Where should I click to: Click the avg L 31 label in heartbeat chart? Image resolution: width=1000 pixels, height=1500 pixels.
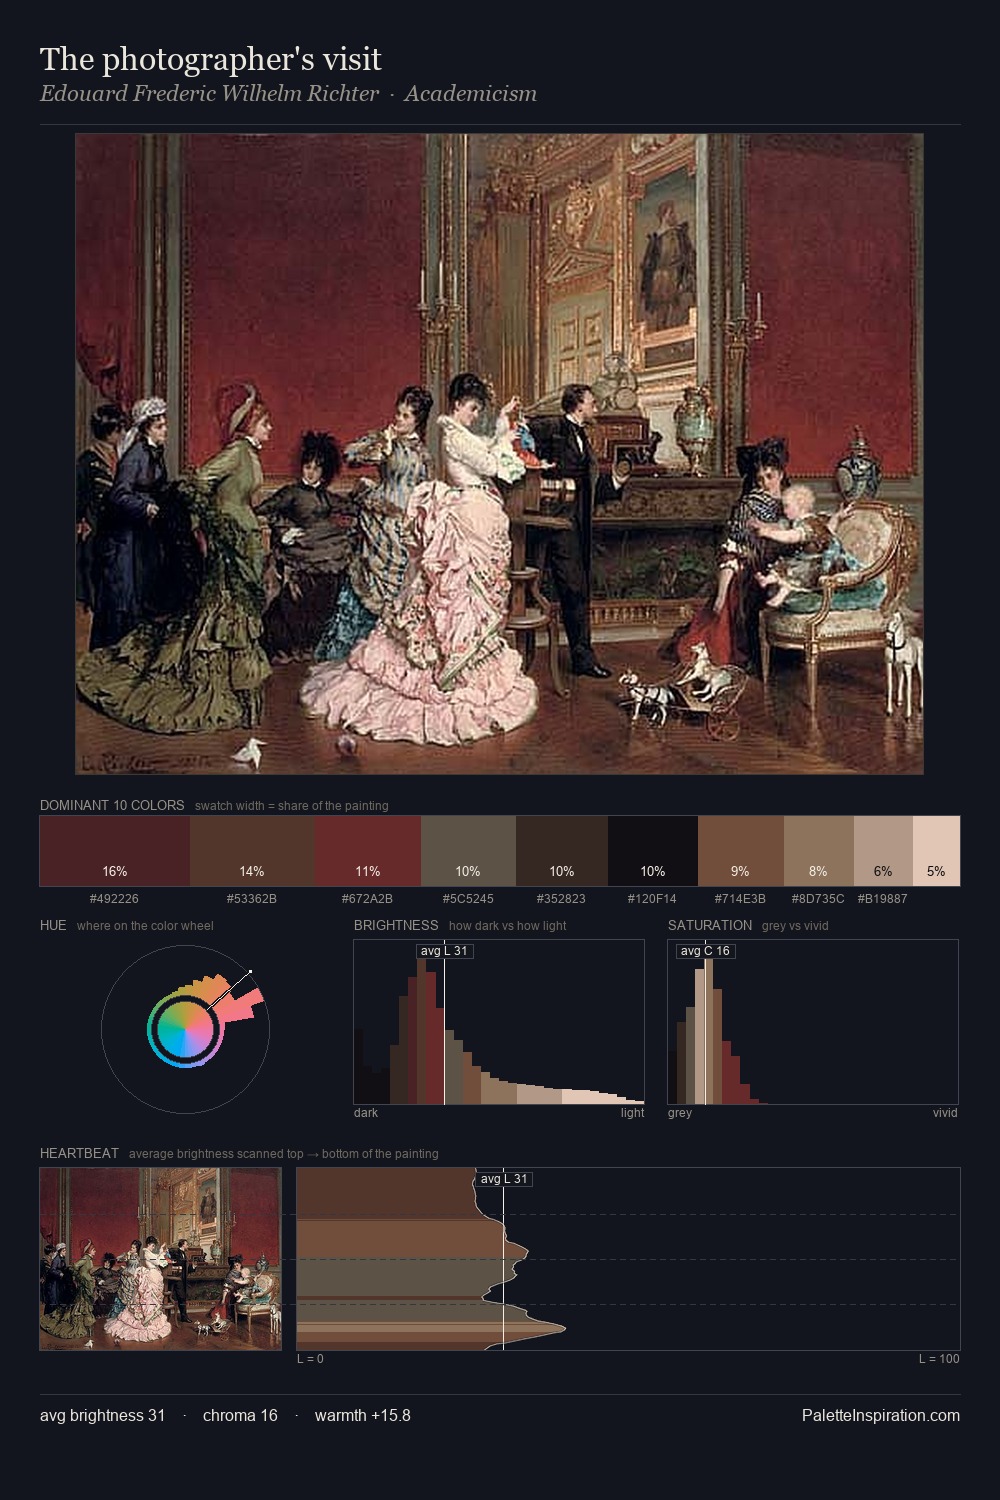[x=503, y=1179]
